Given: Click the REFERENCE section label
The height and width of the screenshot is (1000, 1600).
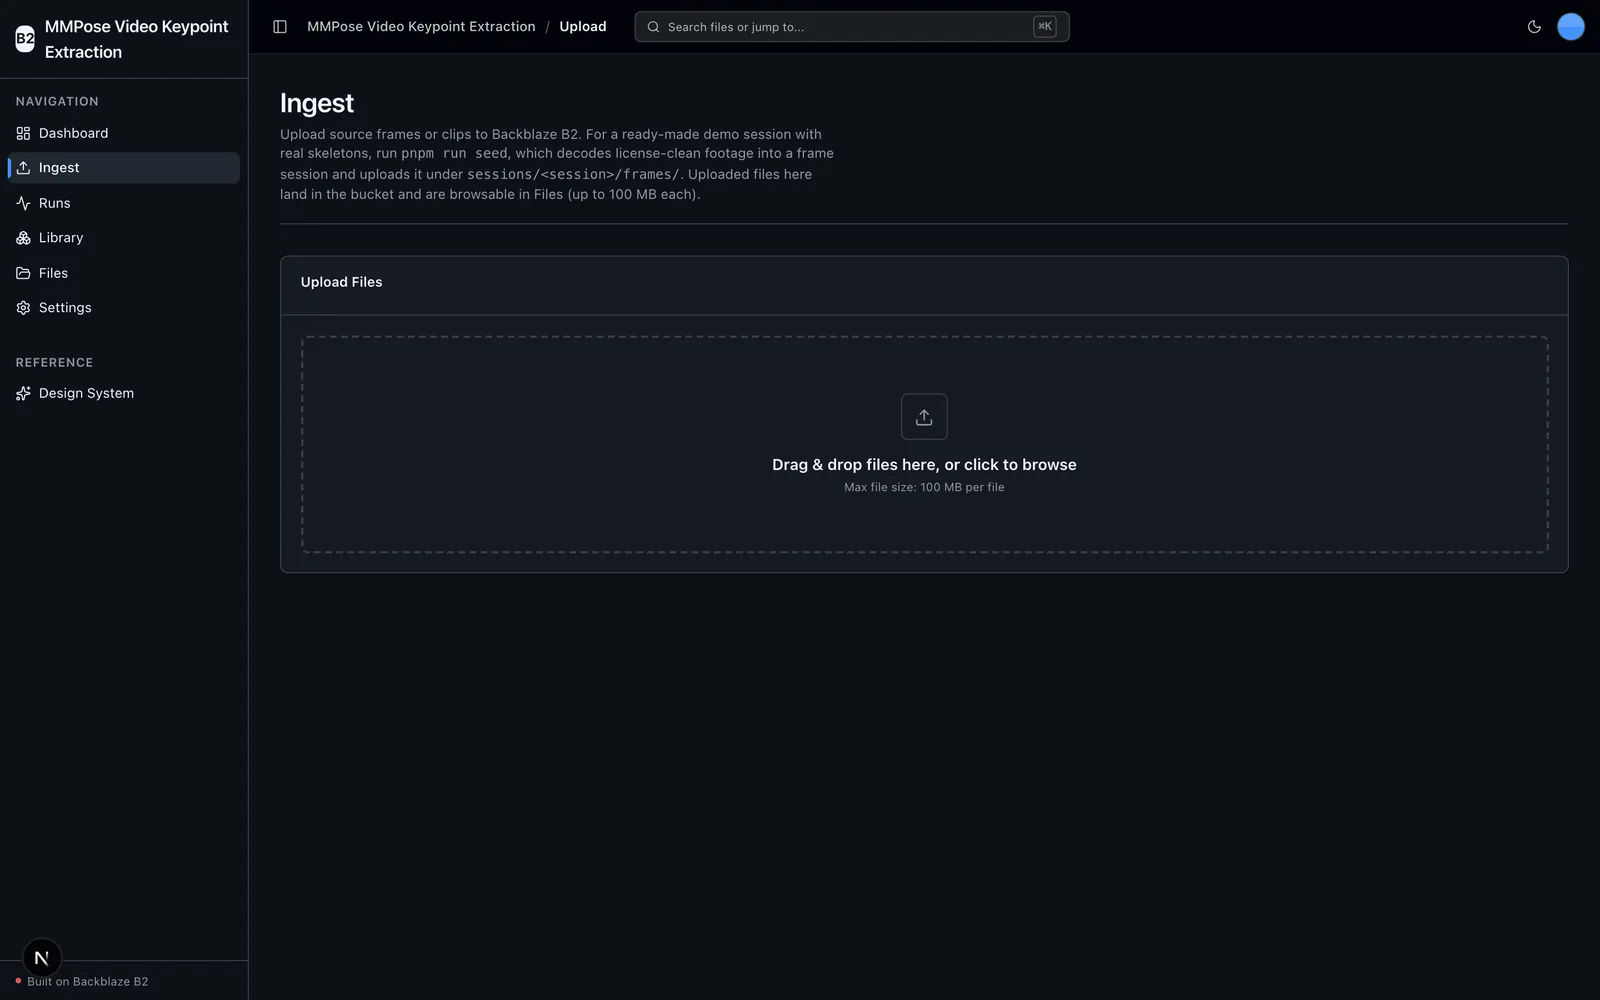Looking at the screenshot, I should [x=54, y=363].
